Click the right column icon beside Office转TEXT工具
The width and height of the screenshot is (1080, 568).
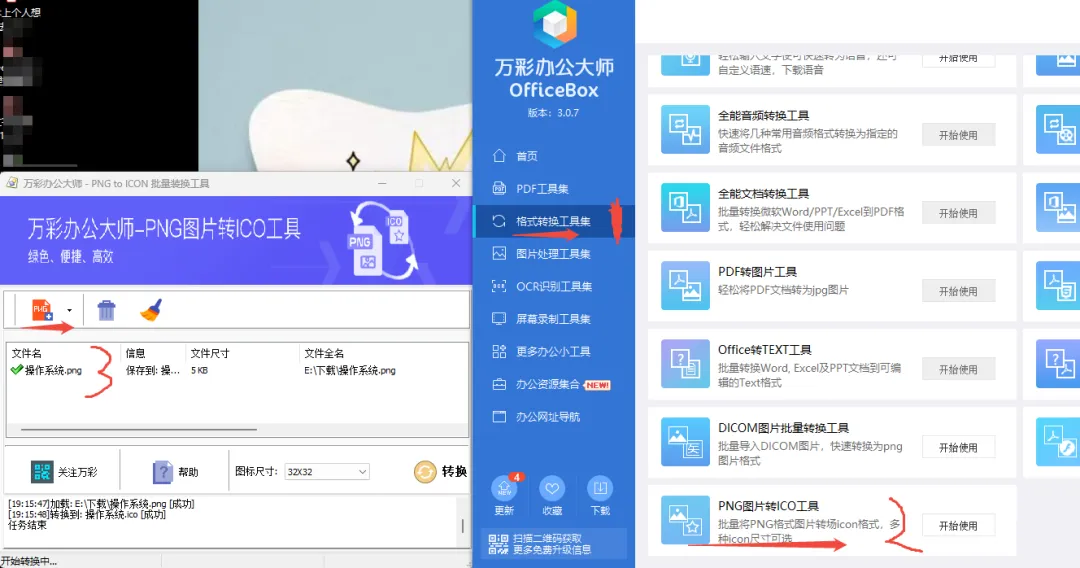click(1058, 364)
